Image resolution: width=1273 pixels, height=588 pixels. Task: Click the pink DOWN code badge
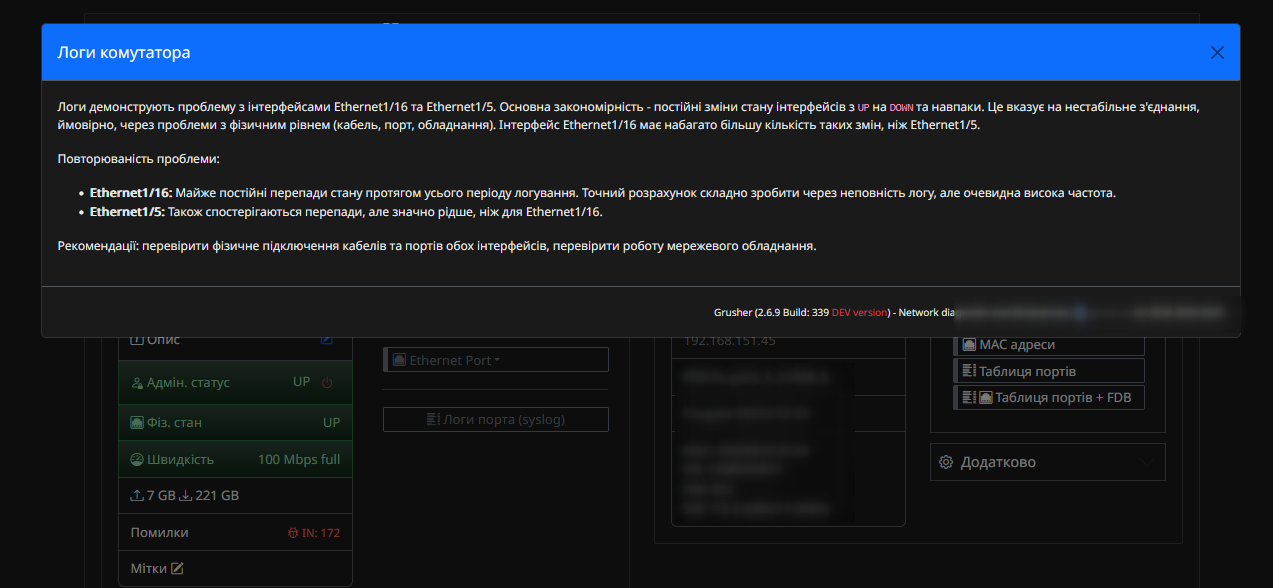point(902,106)
